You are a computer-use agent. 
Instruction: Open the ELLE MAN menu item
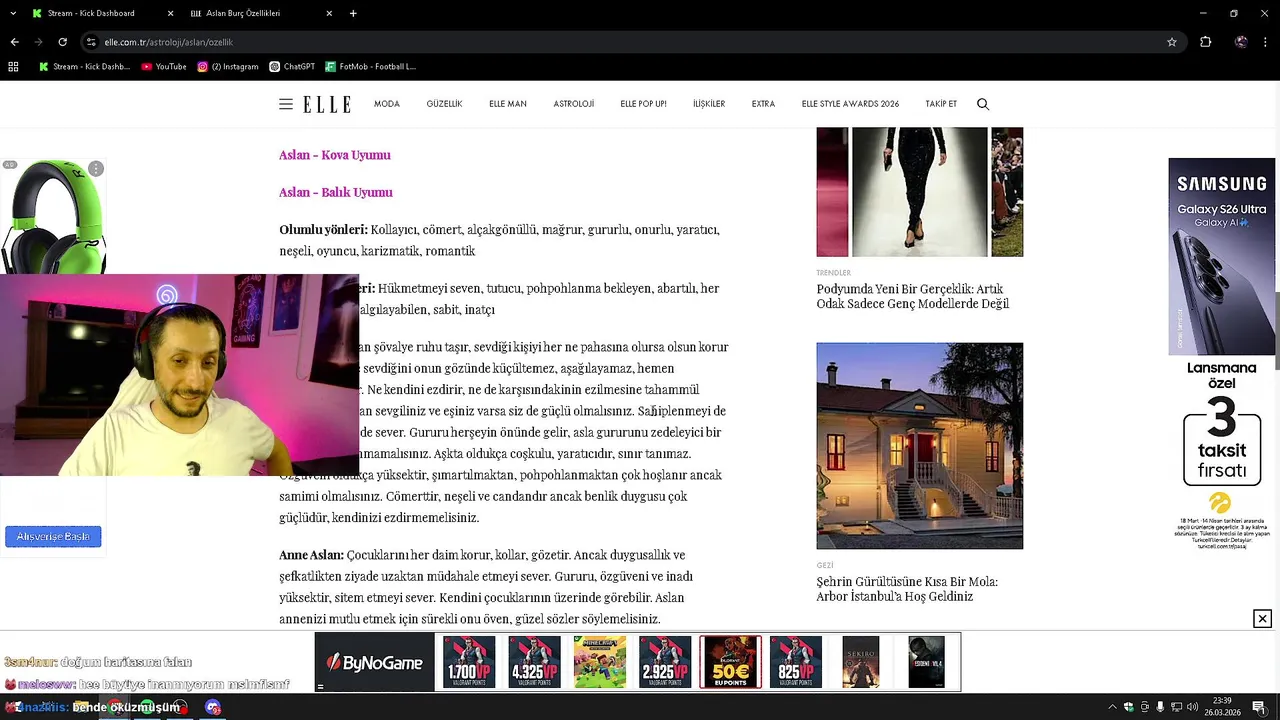click(508, 104)
